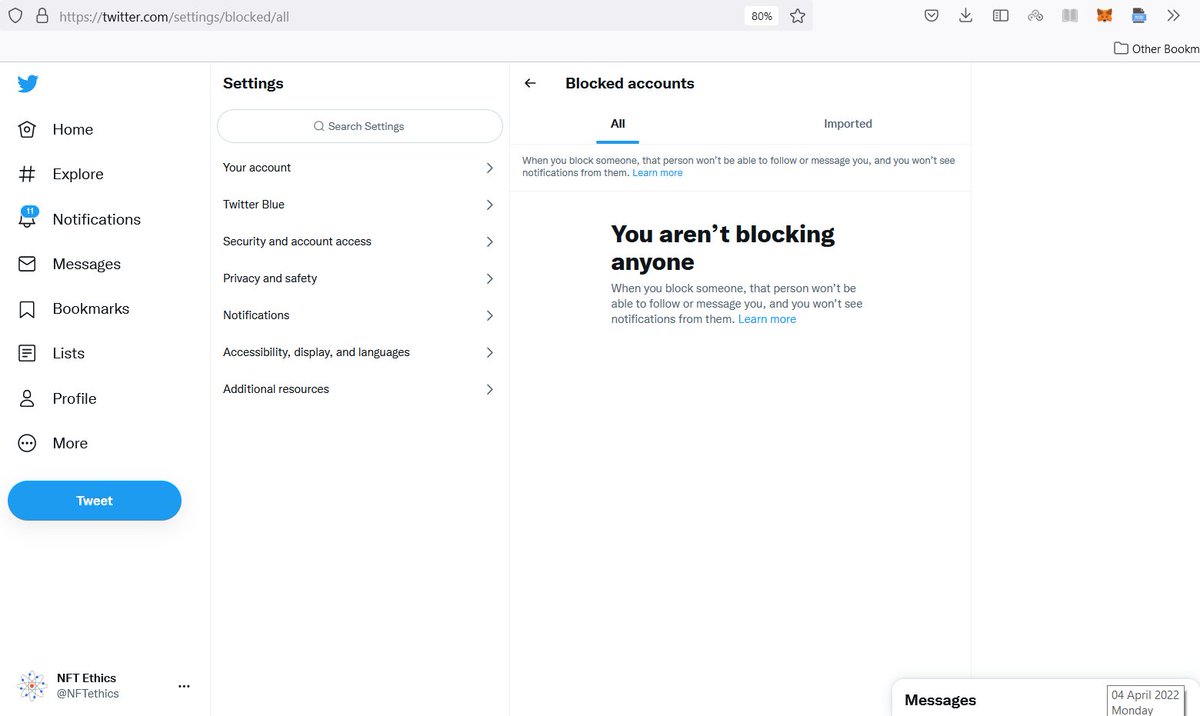Click the Explore label in navigation

(78, 174)
